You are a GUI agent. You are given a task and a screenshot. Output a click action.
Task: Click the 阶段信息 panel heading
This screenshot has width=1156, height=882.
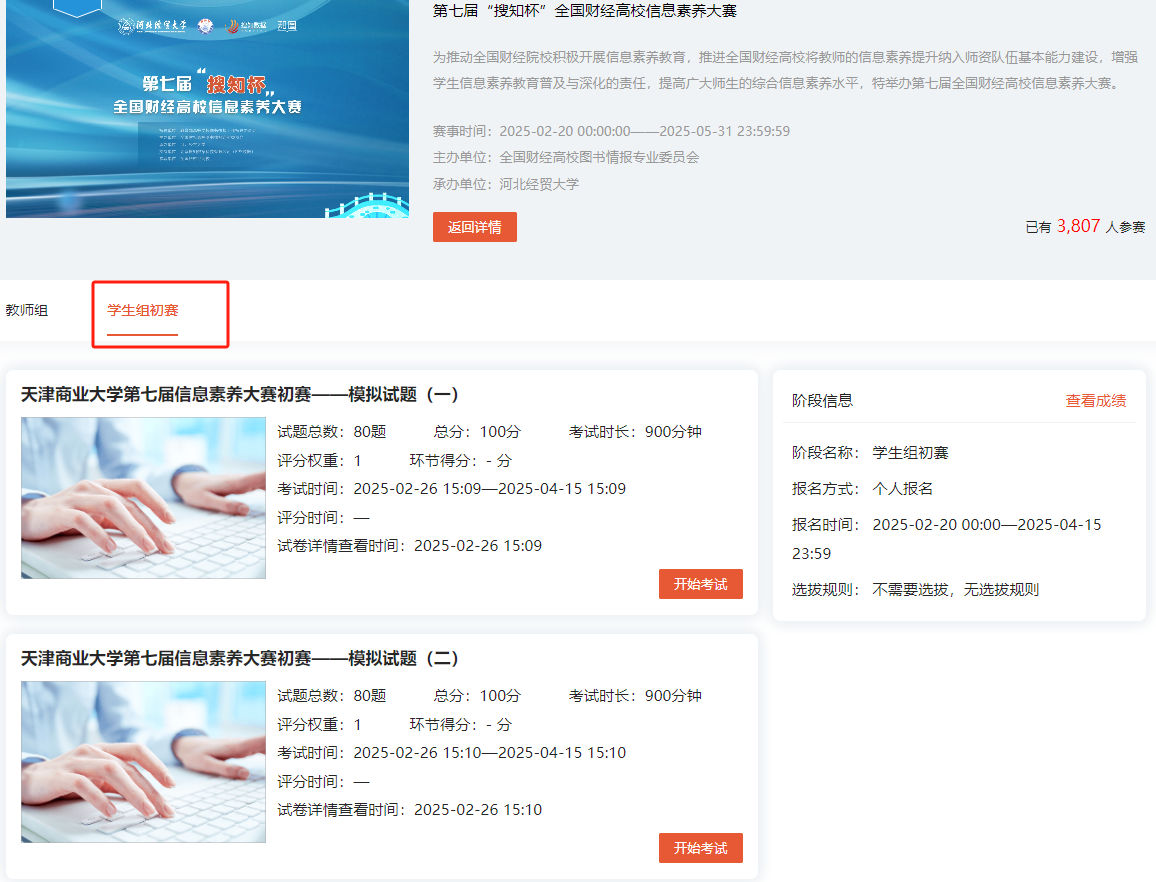[x=822, y=401]
